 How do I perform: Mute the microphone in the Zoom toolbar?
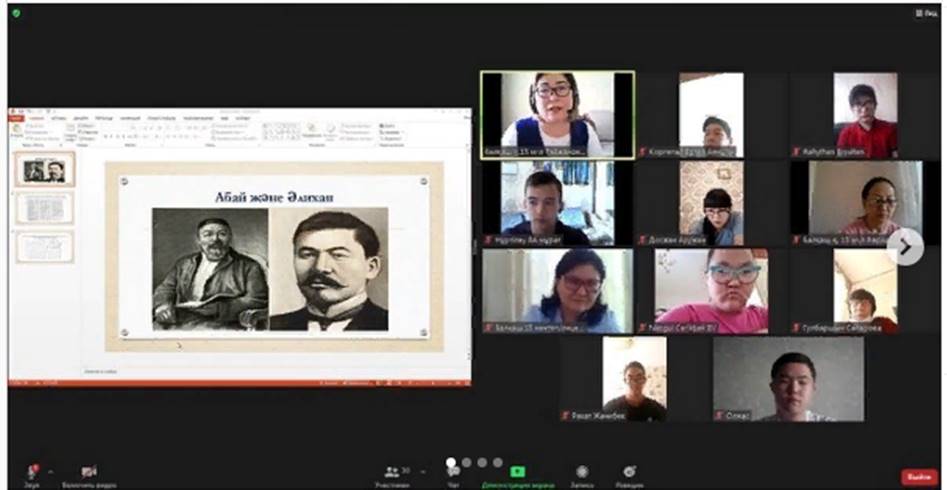coord(34,470)
